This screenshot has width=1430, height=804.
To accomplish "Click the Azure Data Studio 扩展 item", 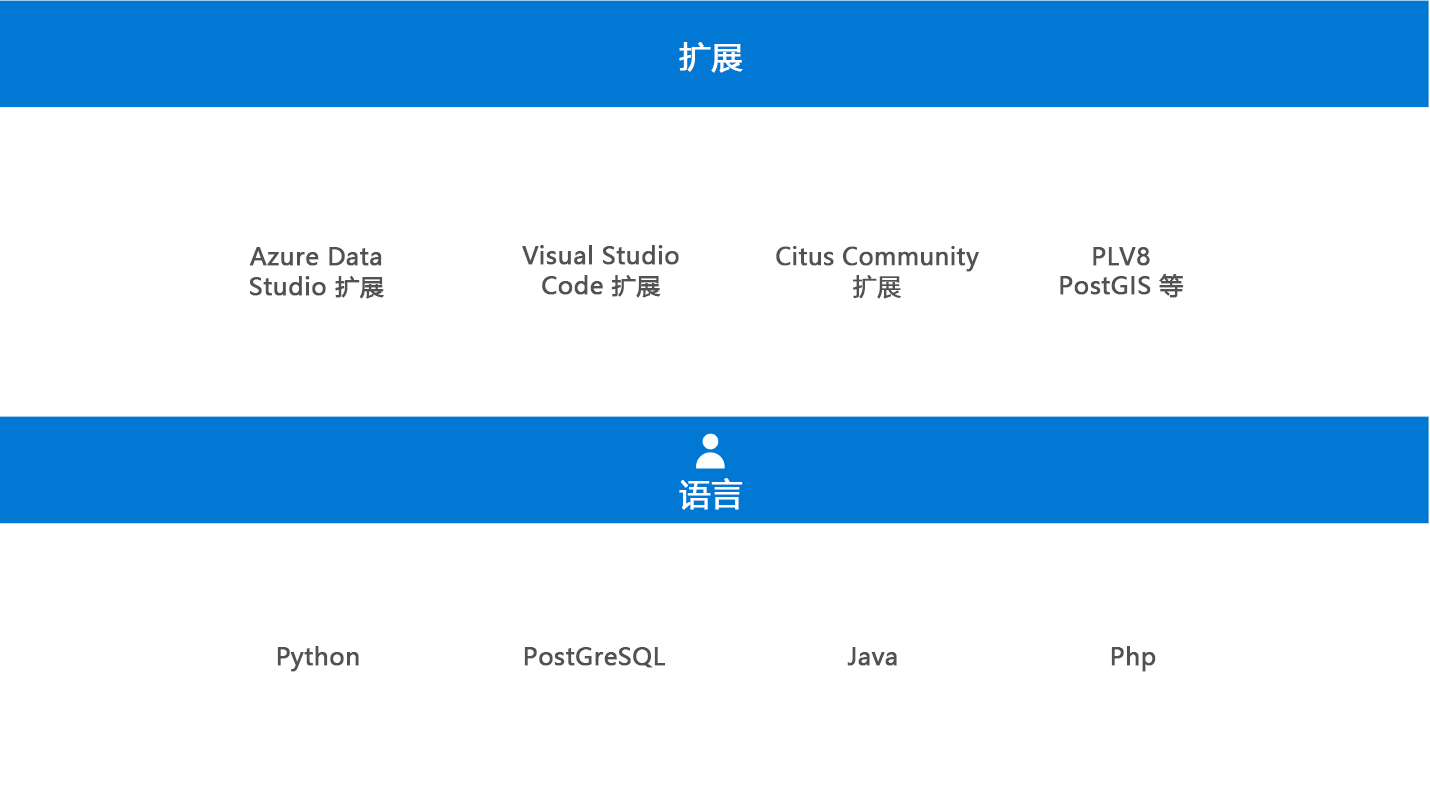I will (316, 271).
